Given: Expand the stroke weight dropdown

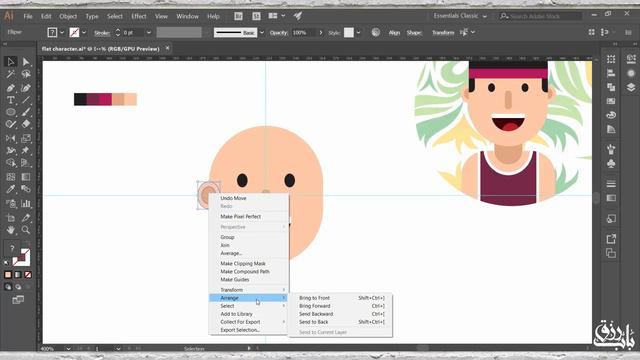Looking at the screenshot, I should (x=149, y=32).
